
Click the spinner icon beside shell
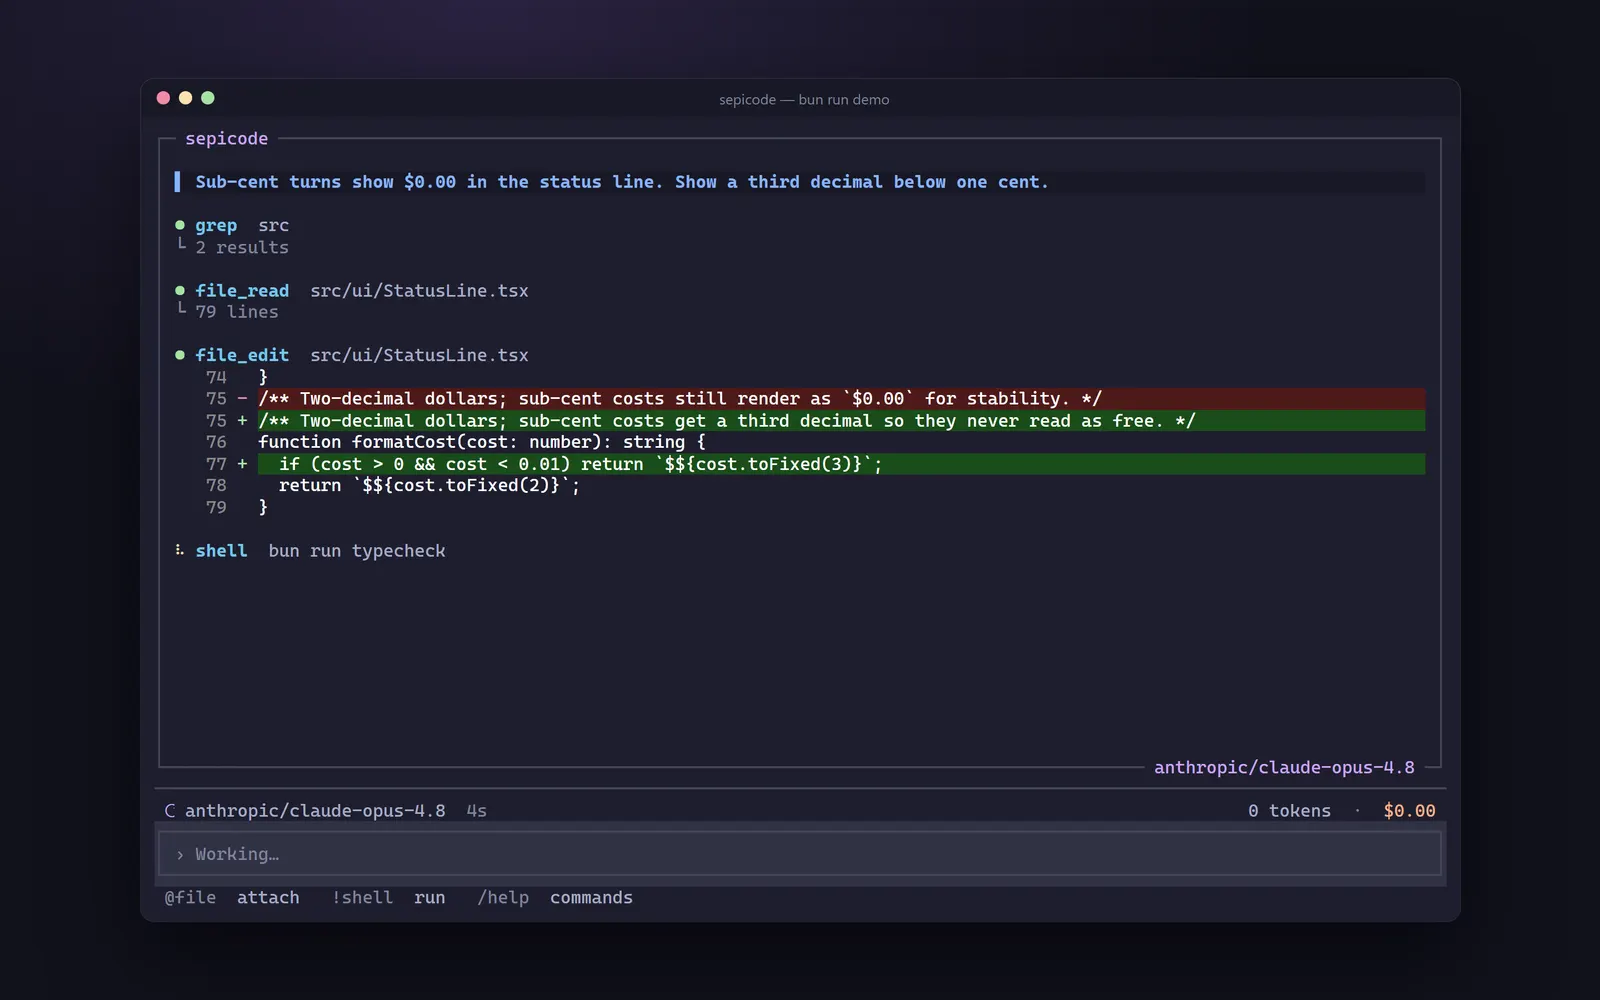tap(179, 550)
